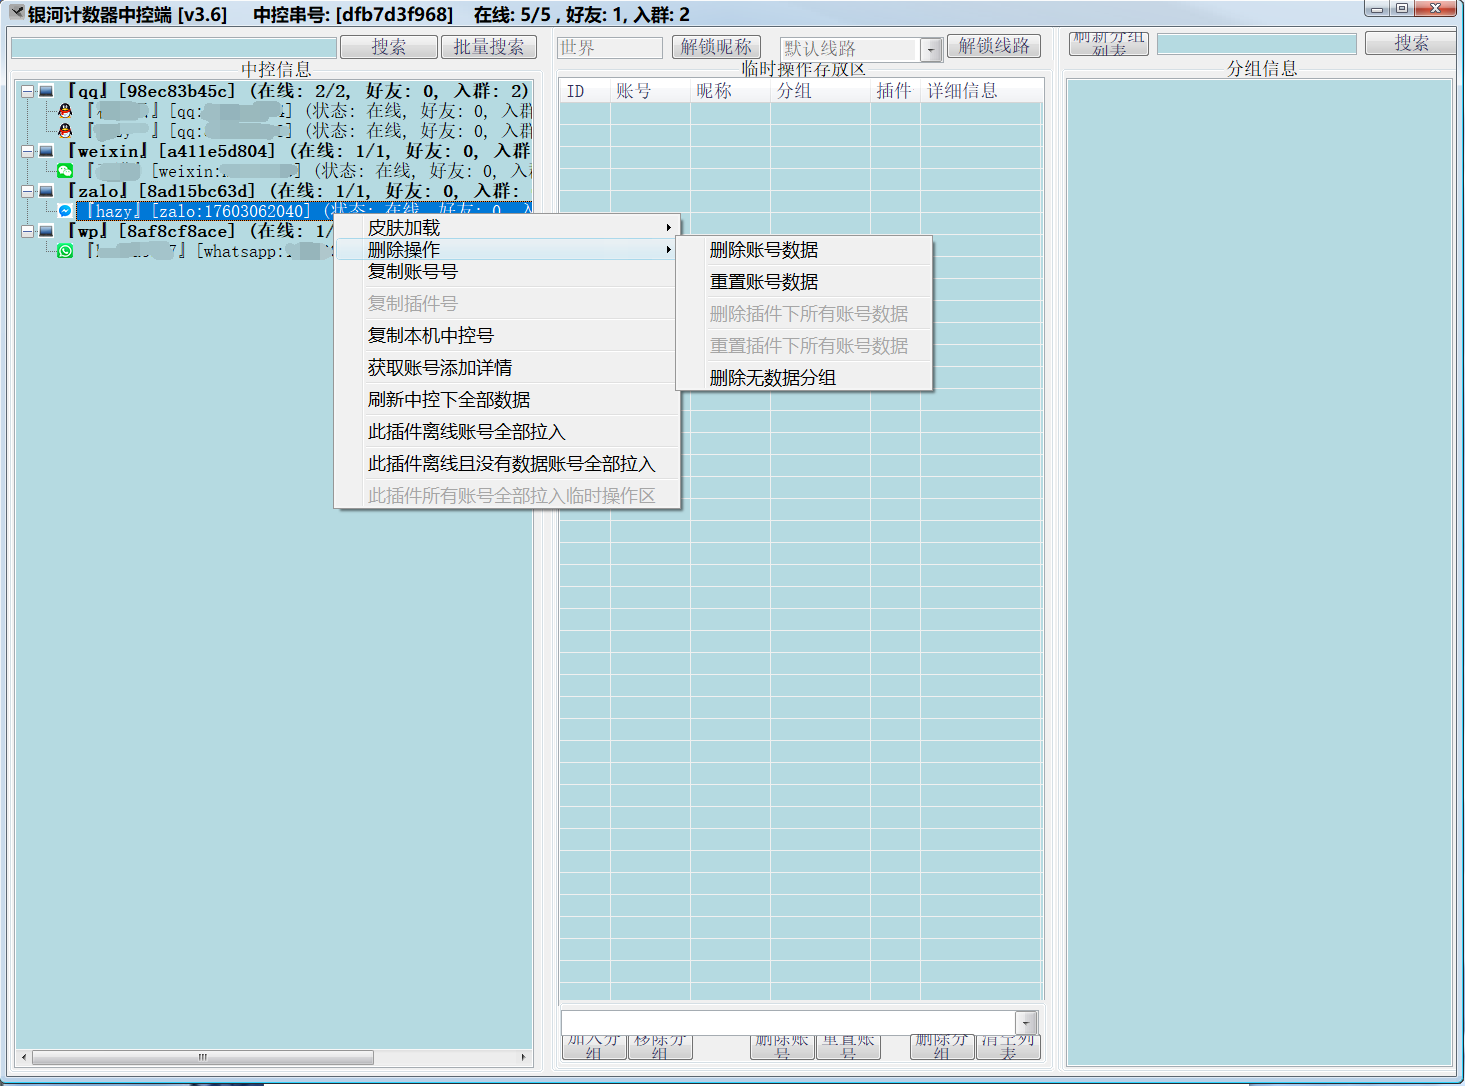This screenshot has height=1086, width=1465.
Task: Select 删除账号数据 in the submenu
Action: (764, 250)
